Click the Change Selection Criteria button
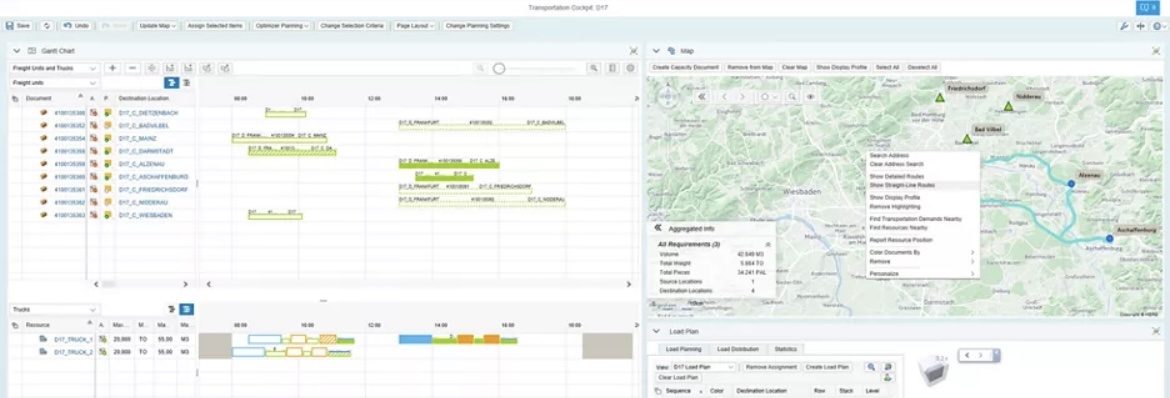 click(351, 25)
